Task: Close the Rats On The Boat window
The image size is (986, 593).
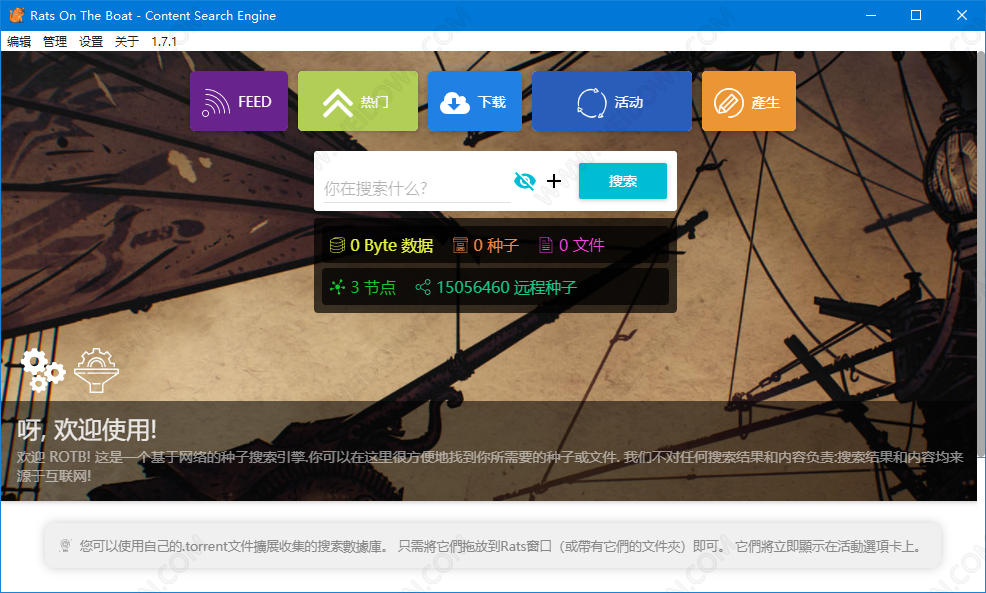Action: pos(962,15)
